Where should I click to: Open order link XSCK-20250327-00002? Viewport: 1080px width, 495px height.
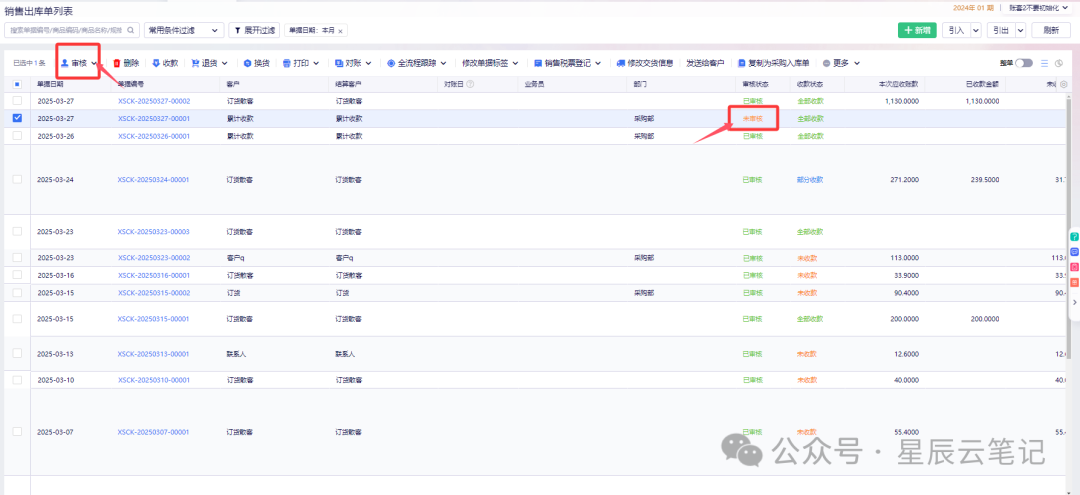tap(154, 101)
